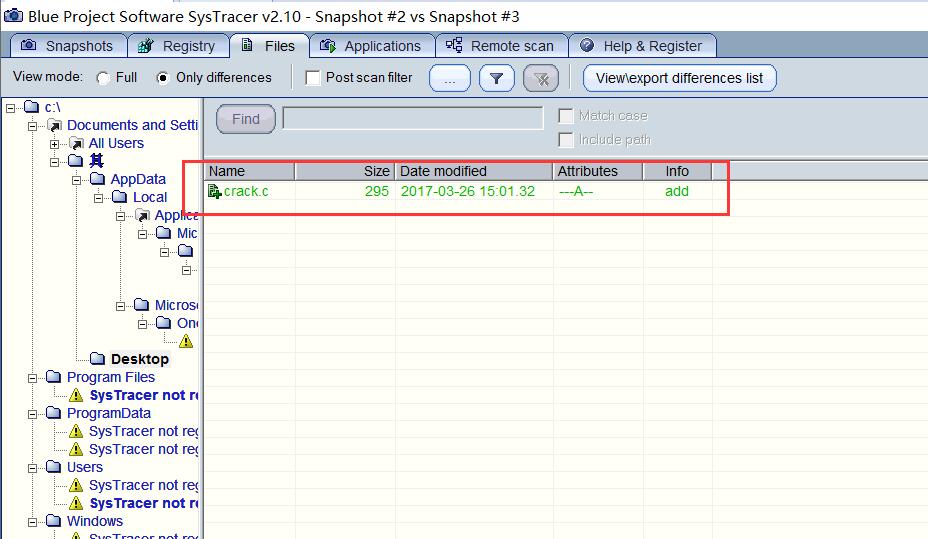Sort by the Info column header
The image size is (928, 539).
(x=677, y=171)
